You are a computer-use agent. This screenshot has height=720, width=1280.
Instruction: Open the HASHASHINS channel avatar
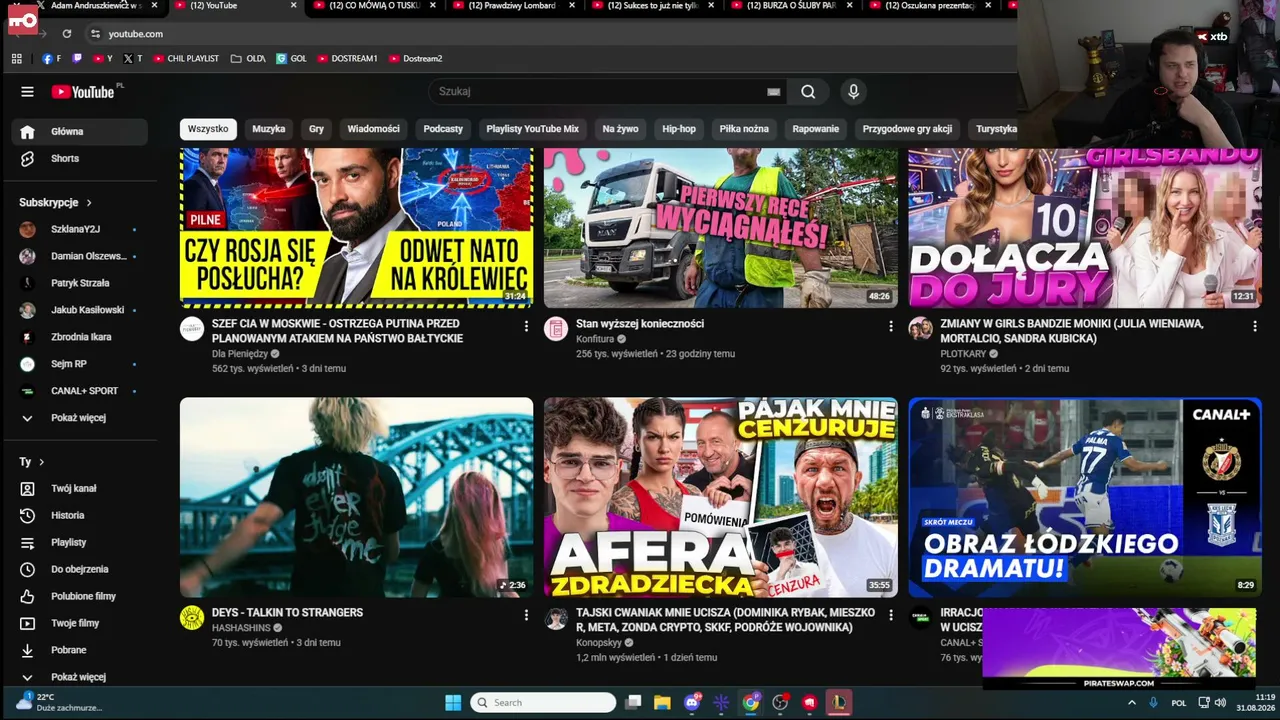[x=192, y=618]
